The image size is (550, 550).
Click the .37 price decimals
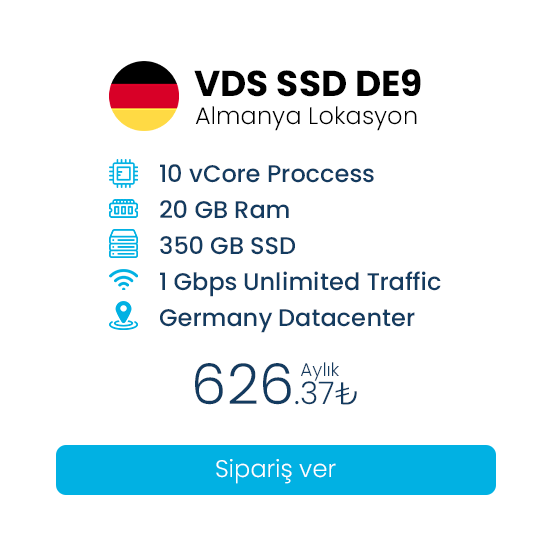coord(314,394)
